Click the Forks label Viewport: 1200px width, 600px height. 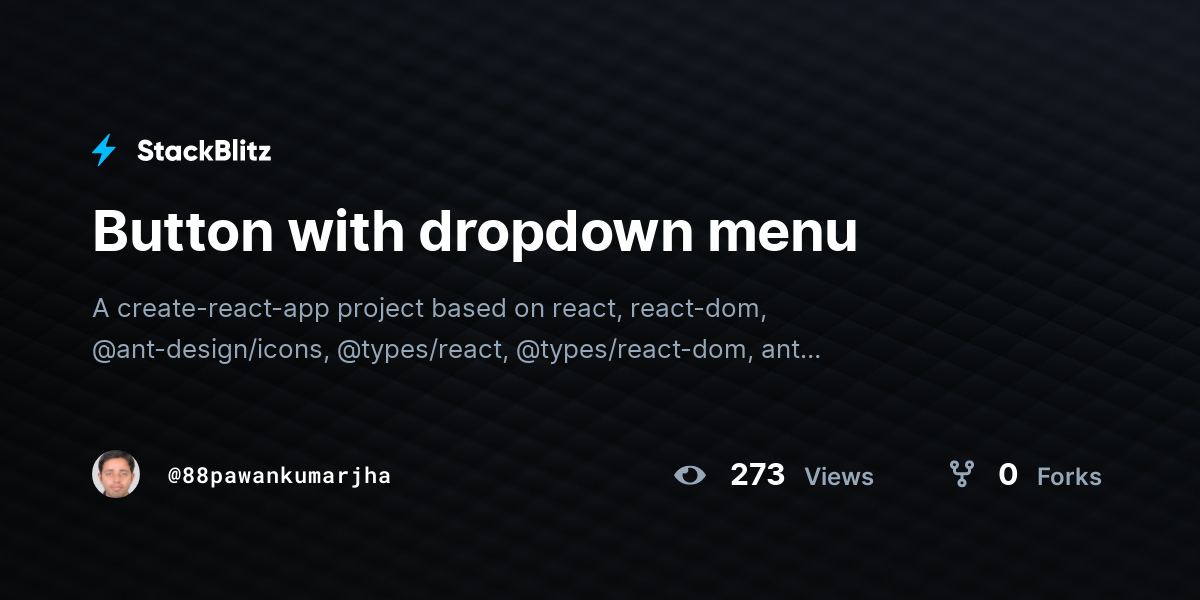pos(1069,477)
